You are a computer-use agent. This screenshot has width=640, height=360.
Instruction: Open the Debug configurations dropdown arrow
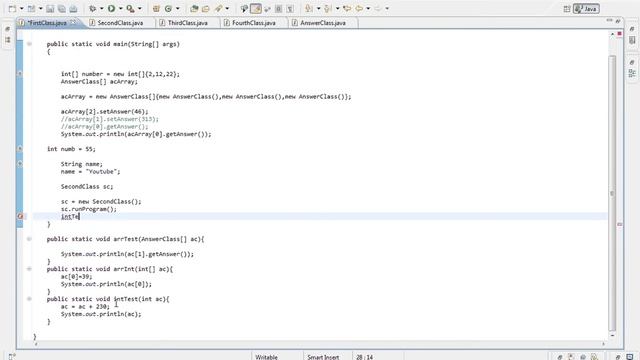[x=101, y=9]
